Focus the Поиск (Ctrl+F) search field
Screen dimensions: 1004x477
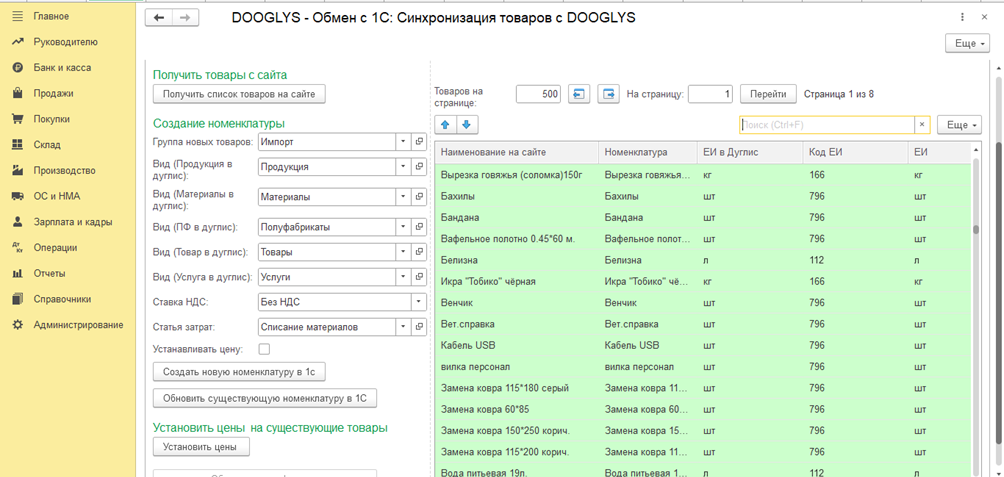tap(827, 125)
